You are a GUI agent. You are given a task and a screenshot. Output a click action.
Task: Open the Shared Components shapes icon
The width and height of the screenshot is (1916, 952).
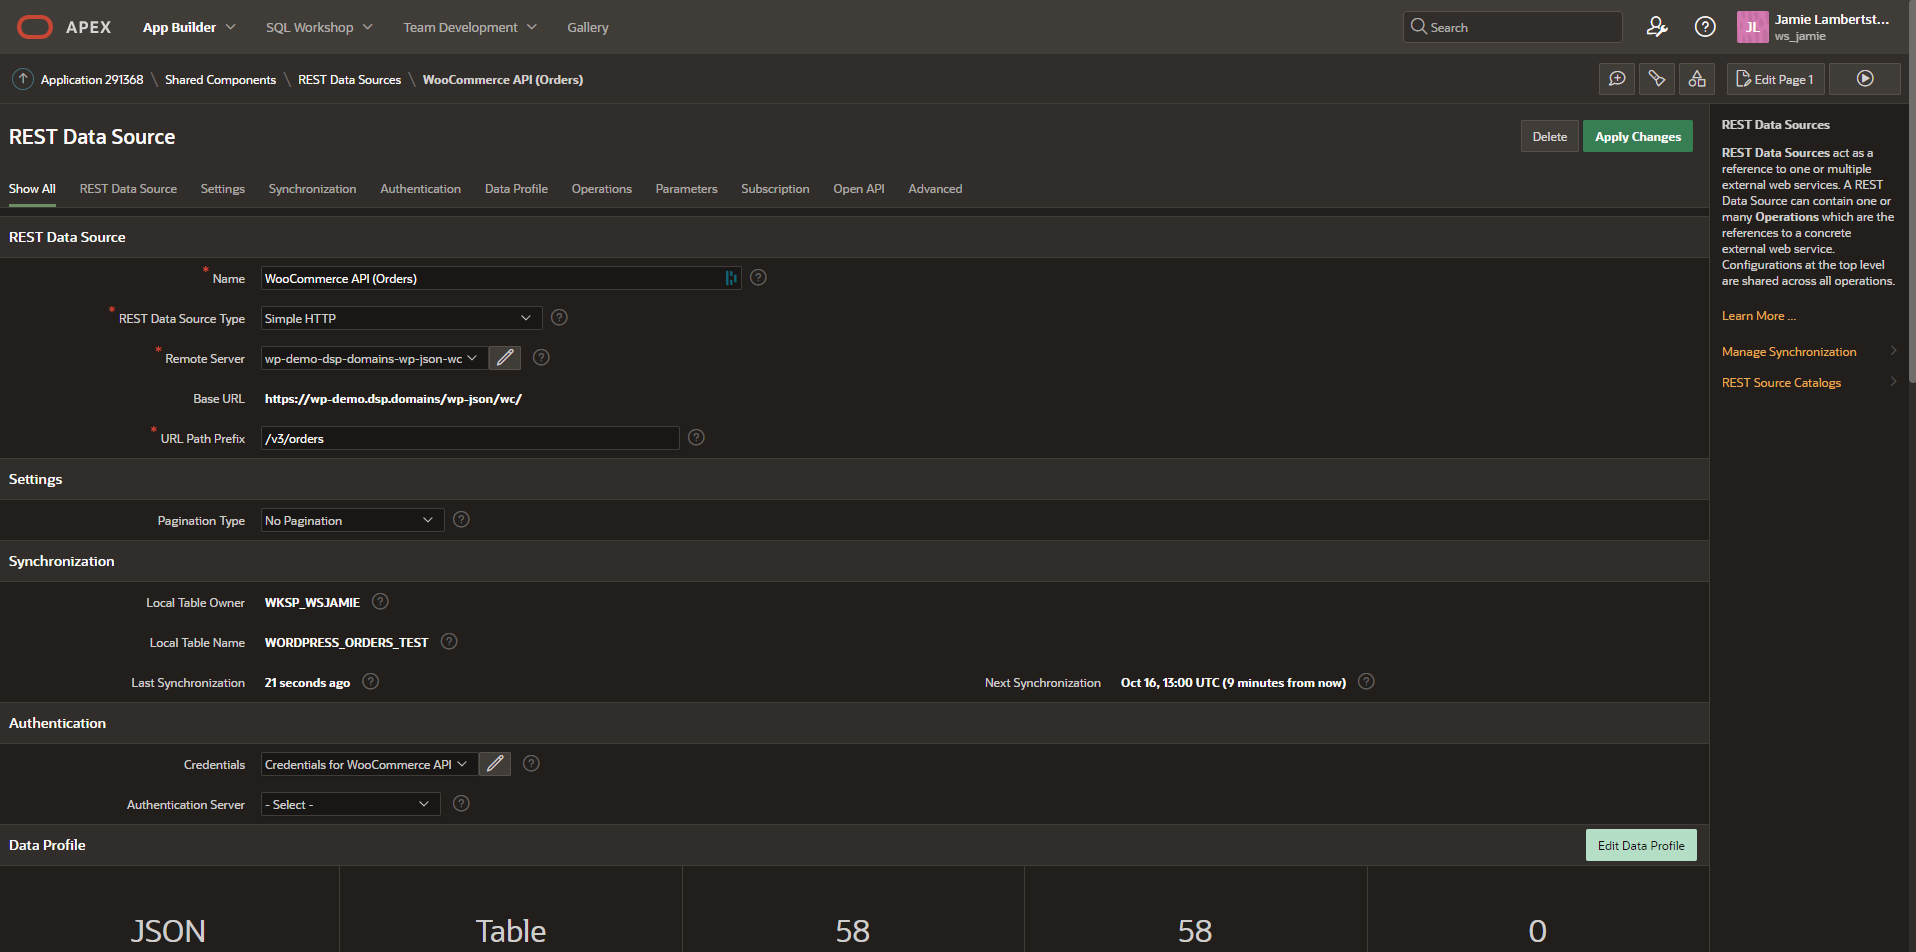[x=1697, y=79]
